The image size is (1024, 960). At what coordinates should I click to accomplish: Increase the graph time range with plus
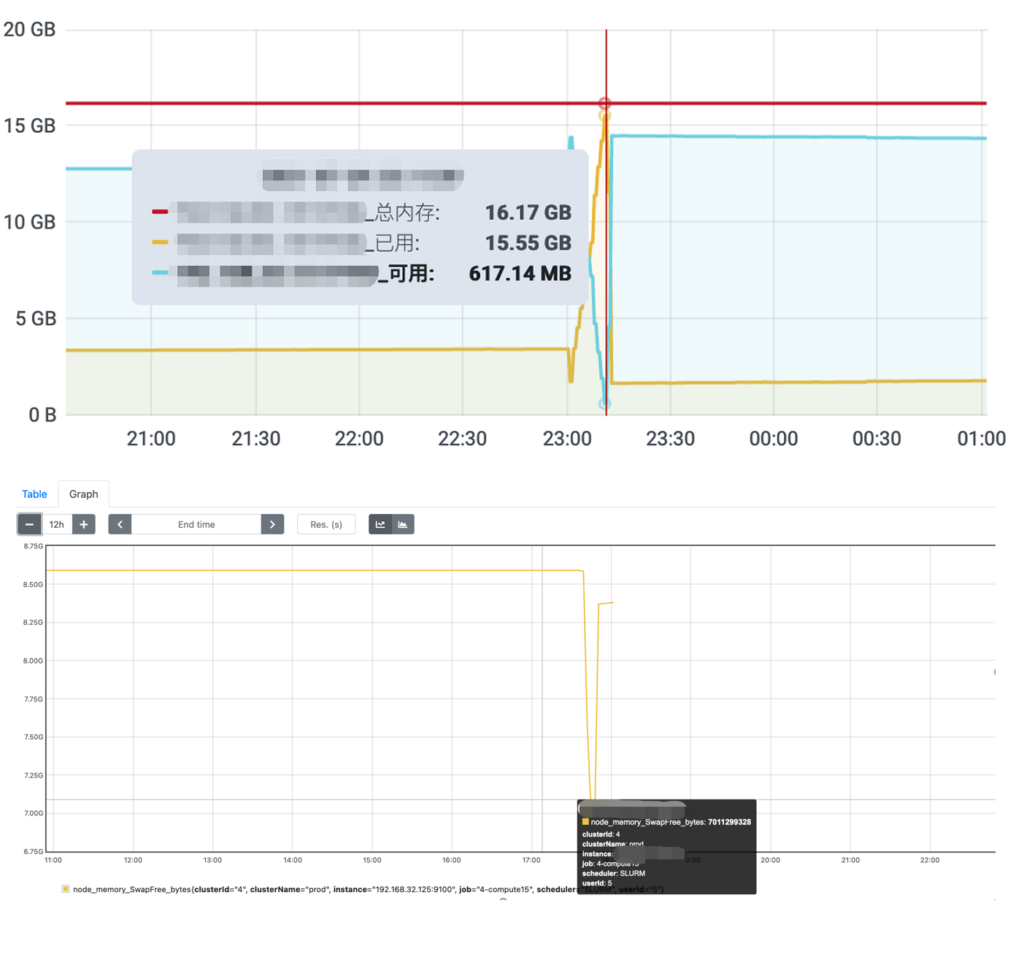pos(84,524)
